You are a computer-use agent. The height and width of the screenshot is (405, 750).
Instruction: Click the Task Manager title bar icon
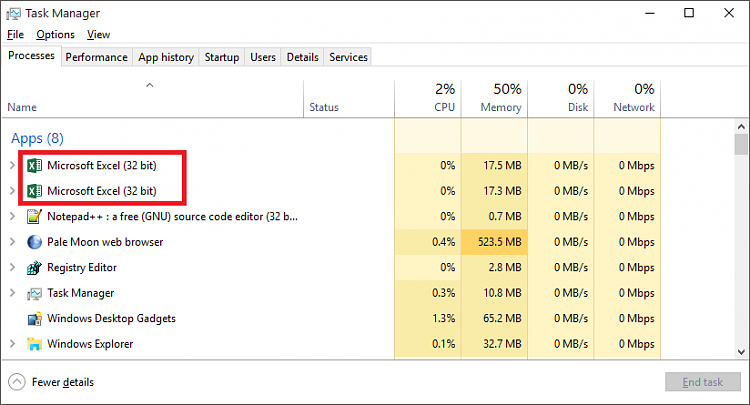pyautogui.click(x=13, y=13)
